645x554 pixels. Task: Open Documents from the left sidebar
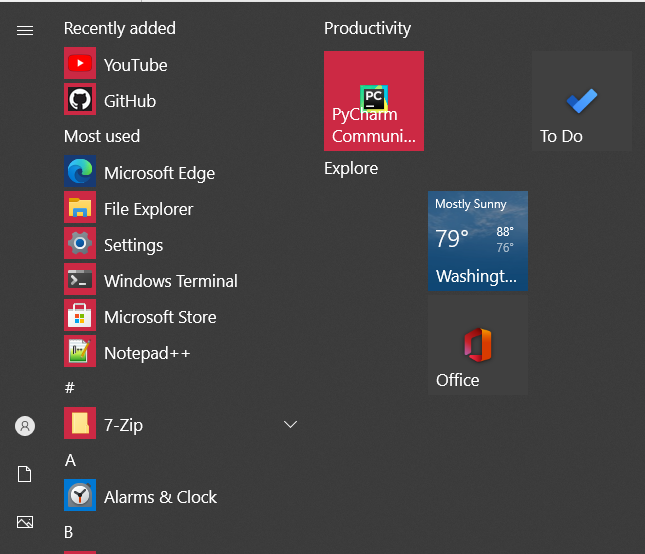pos(25,474)
